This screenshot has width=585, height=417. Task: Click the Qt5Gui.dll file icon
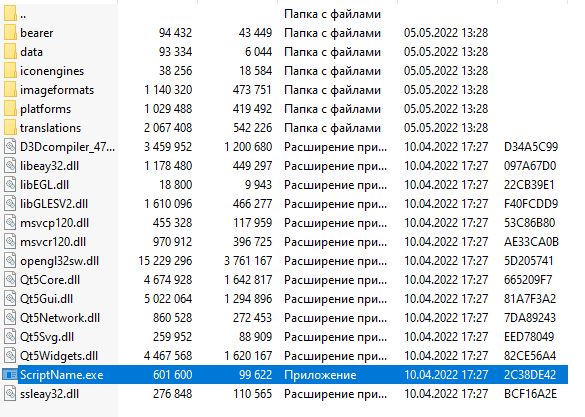tap(10, 299)
